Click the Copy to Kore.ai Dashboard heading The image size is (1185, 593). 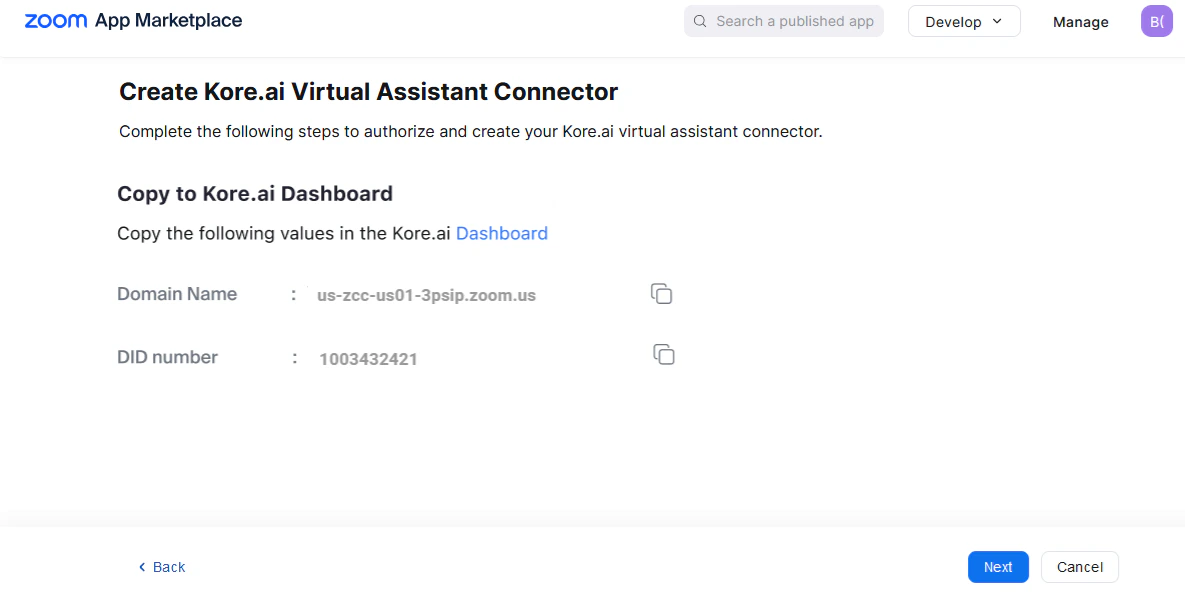pyautogui.click(x=255, y=193)
